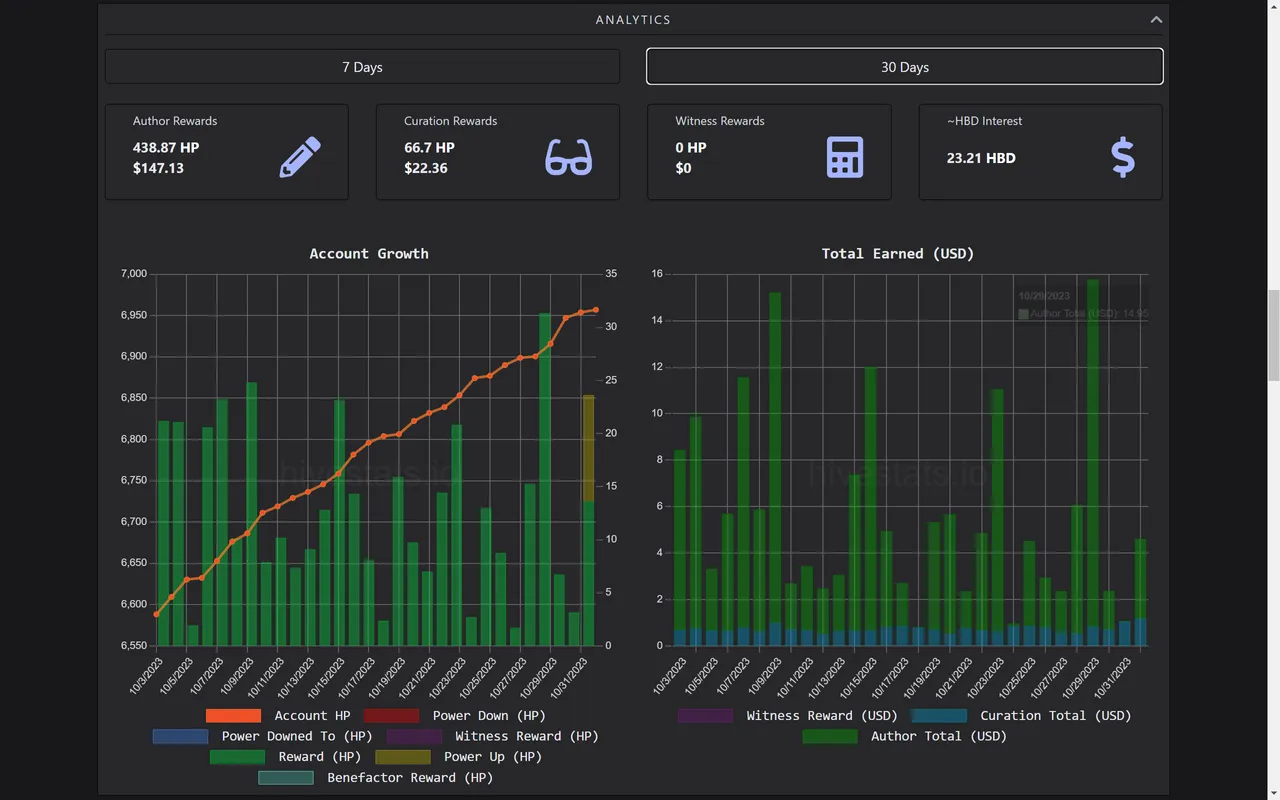Toggle Power Down (HP) legend swatch
This screenshot has width=1280, height=800.
391,716
